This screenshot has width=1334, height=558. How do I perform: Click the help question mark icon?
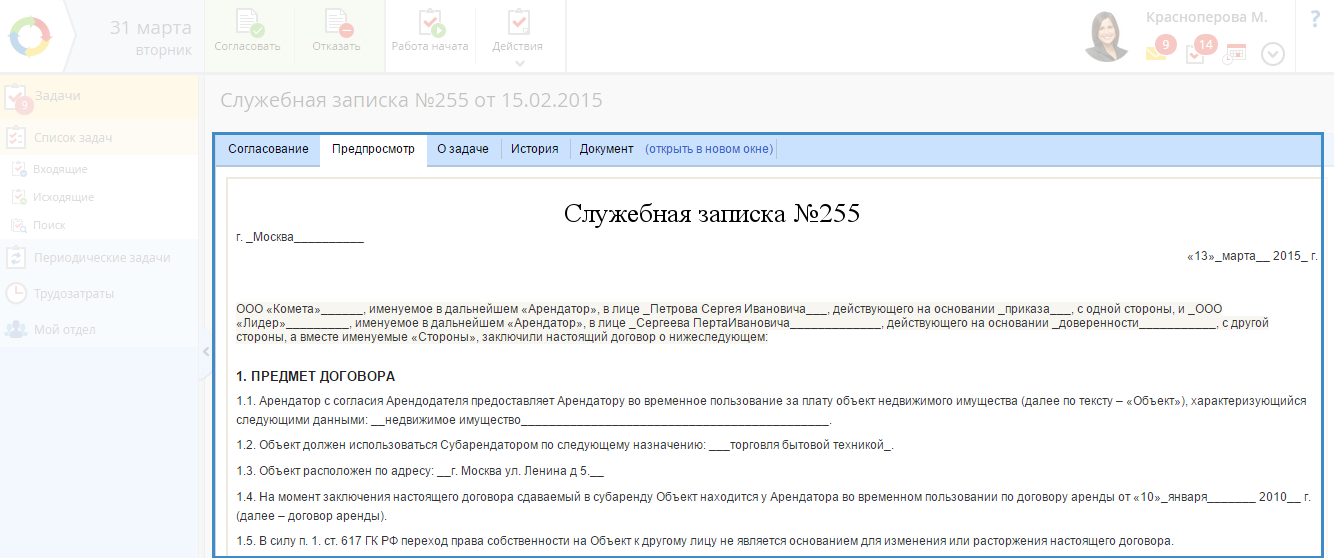[1314, 20]
